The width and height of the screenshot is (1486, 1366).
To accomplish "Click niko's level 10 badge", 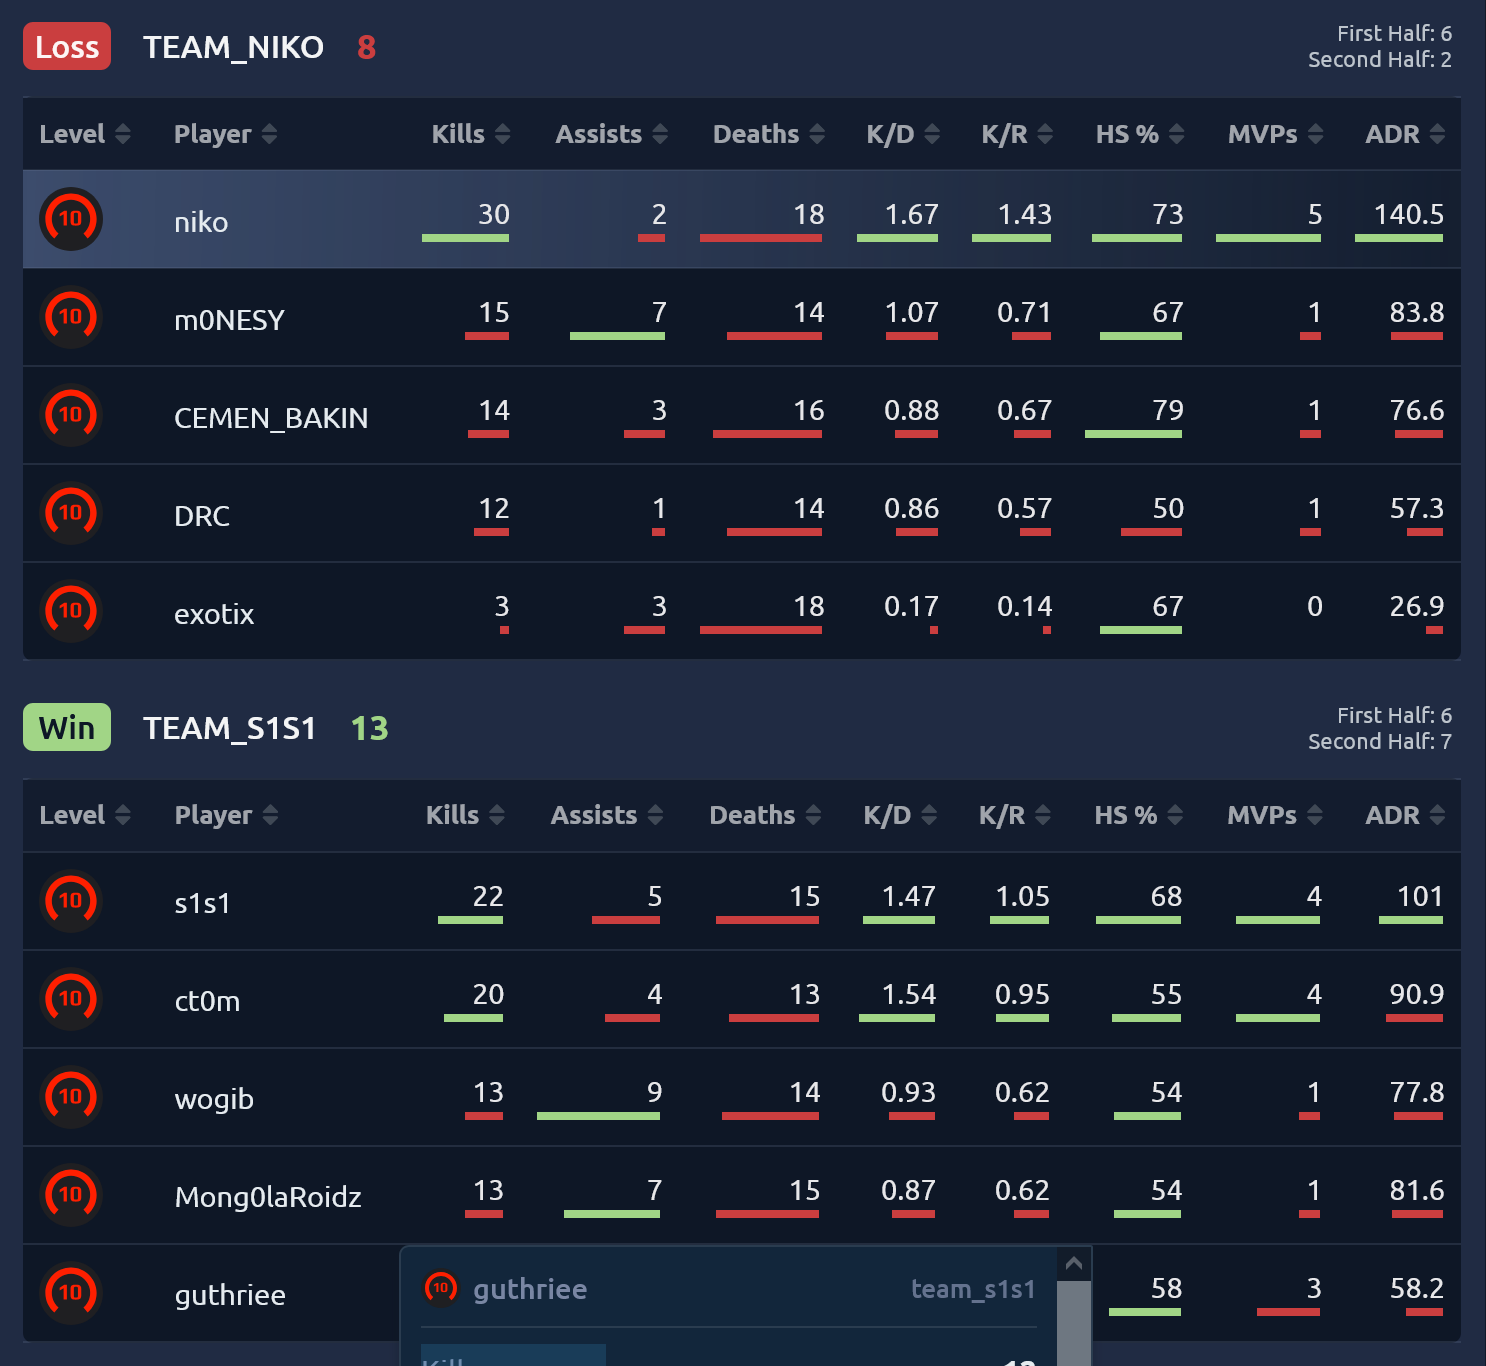I will pos(71,219).
